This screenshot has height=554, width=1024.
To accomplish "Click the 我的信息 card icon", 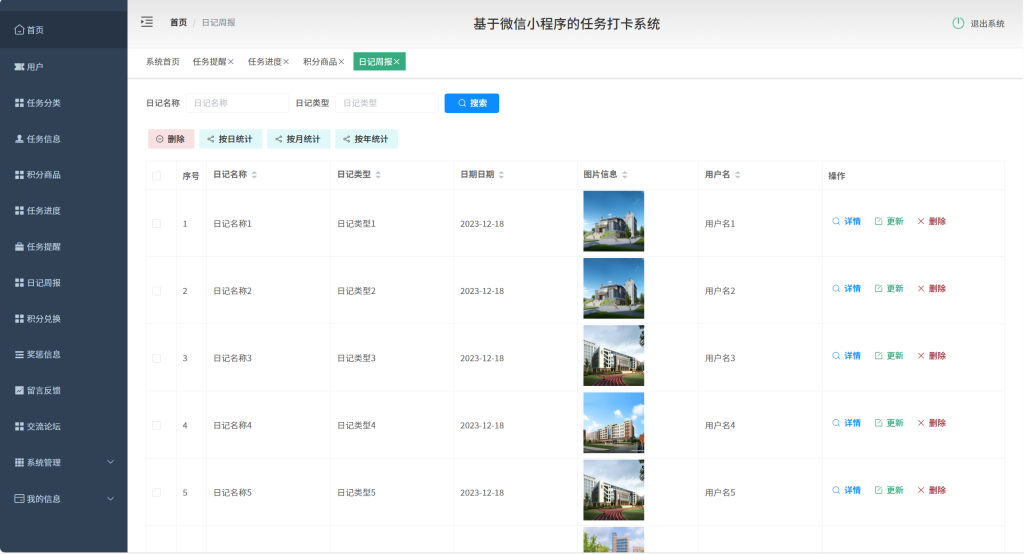I will [x=19, y=498].
